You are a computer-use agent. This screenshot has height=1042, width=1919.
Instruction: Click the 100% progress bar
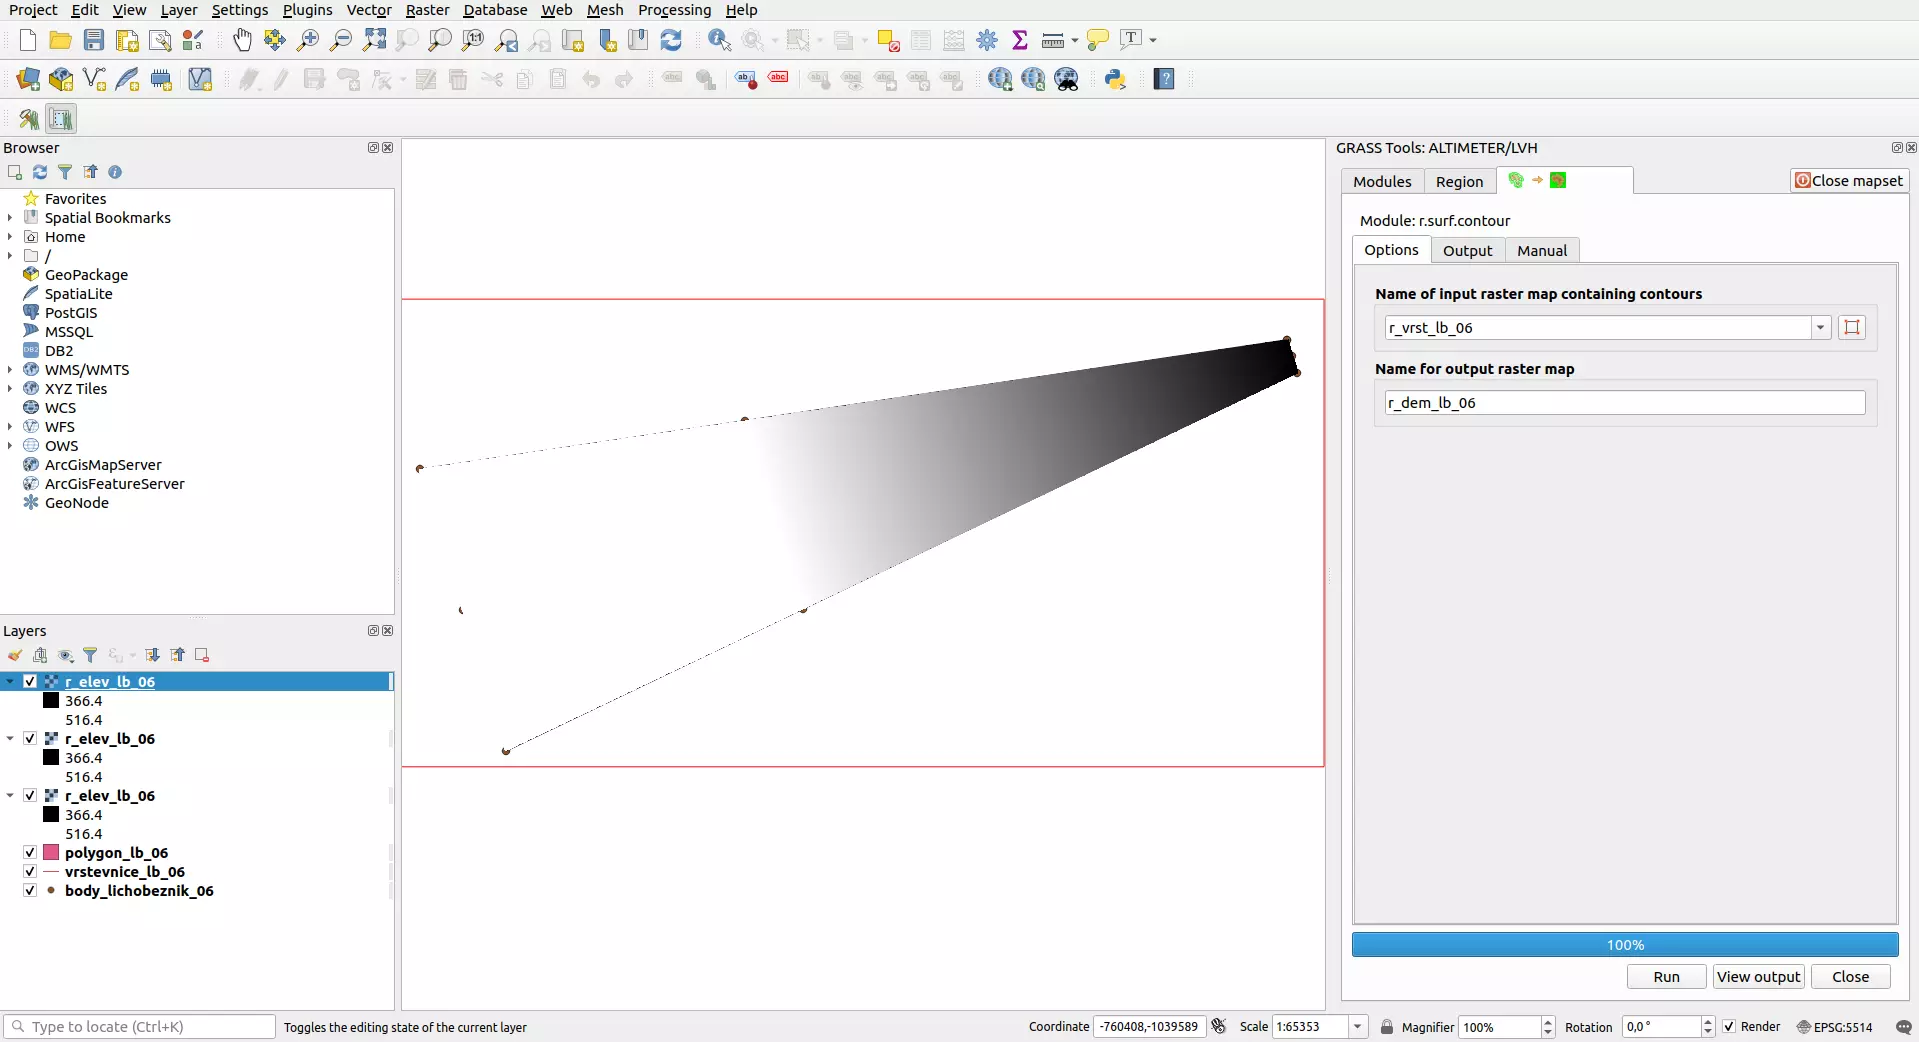point(1624,945)
